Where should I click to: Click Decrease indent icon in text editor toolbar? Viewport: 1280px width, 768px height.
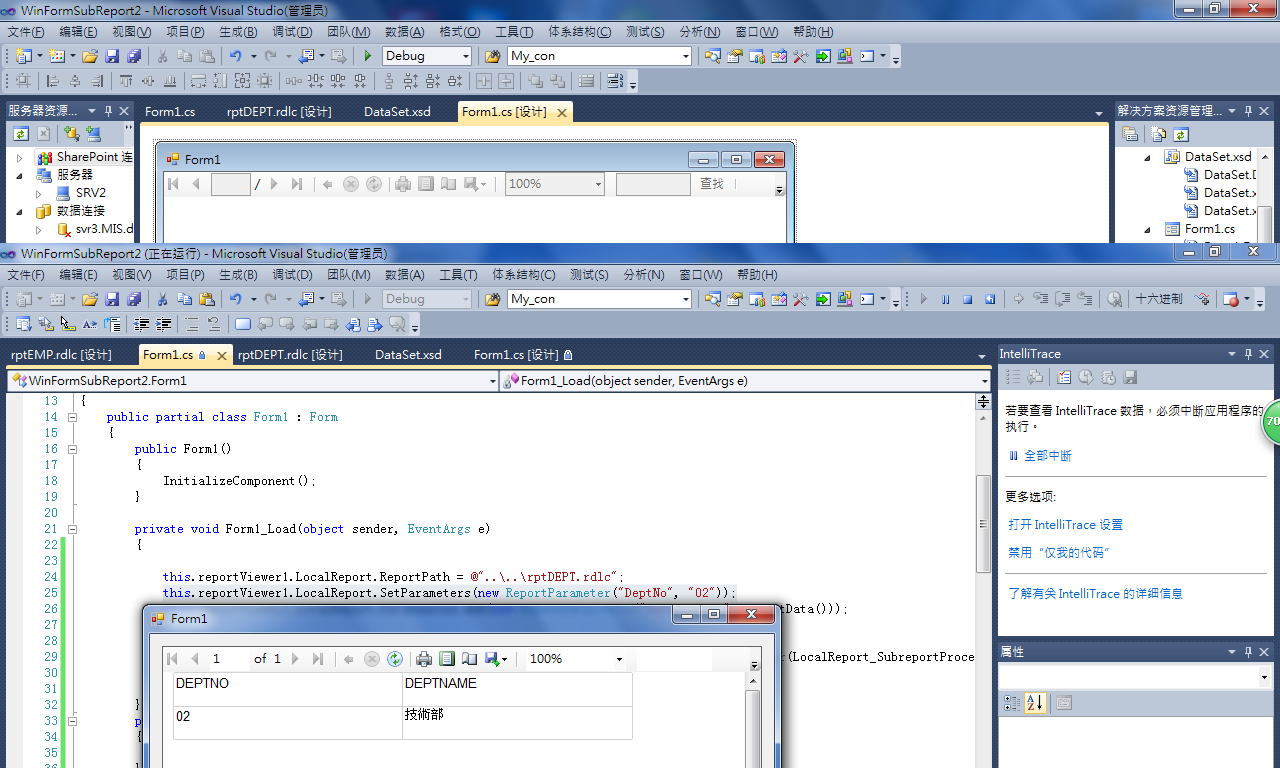pos(141,324)
